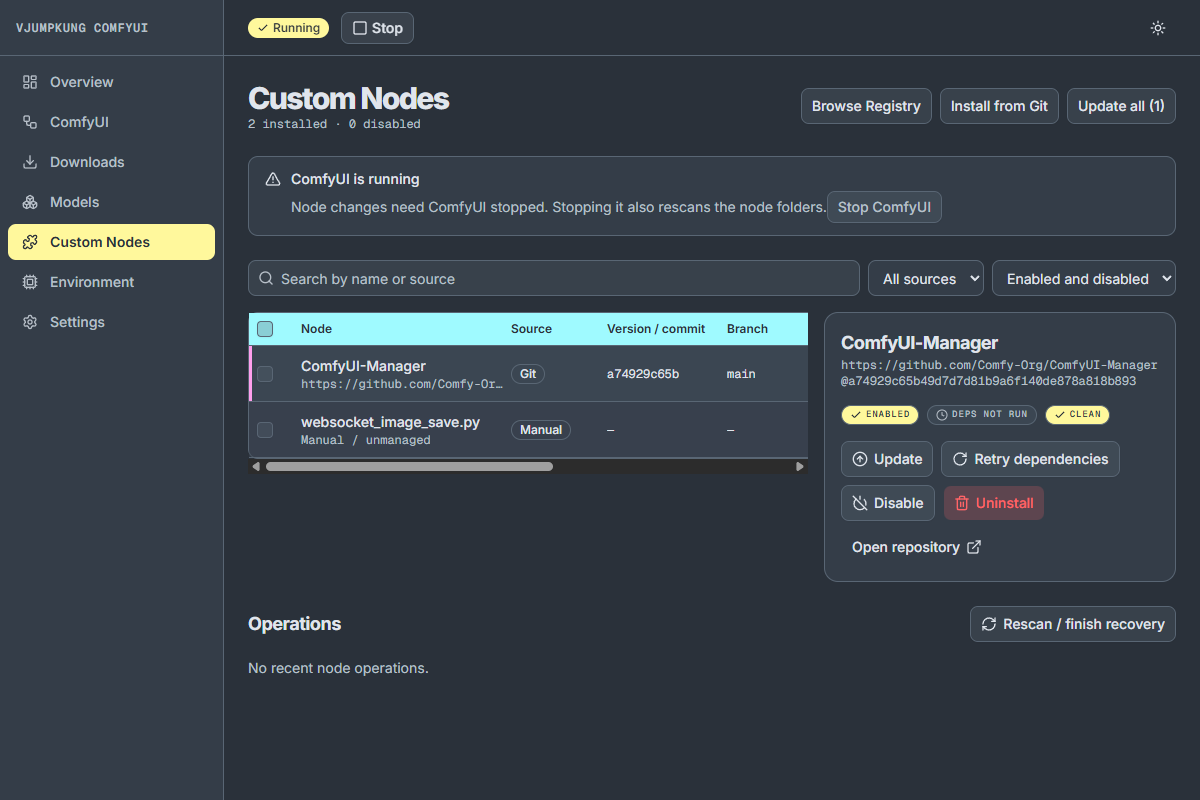Click the magnifier icon in search box
Screen dimensions: 1200x800
click(x=266, y=279)
